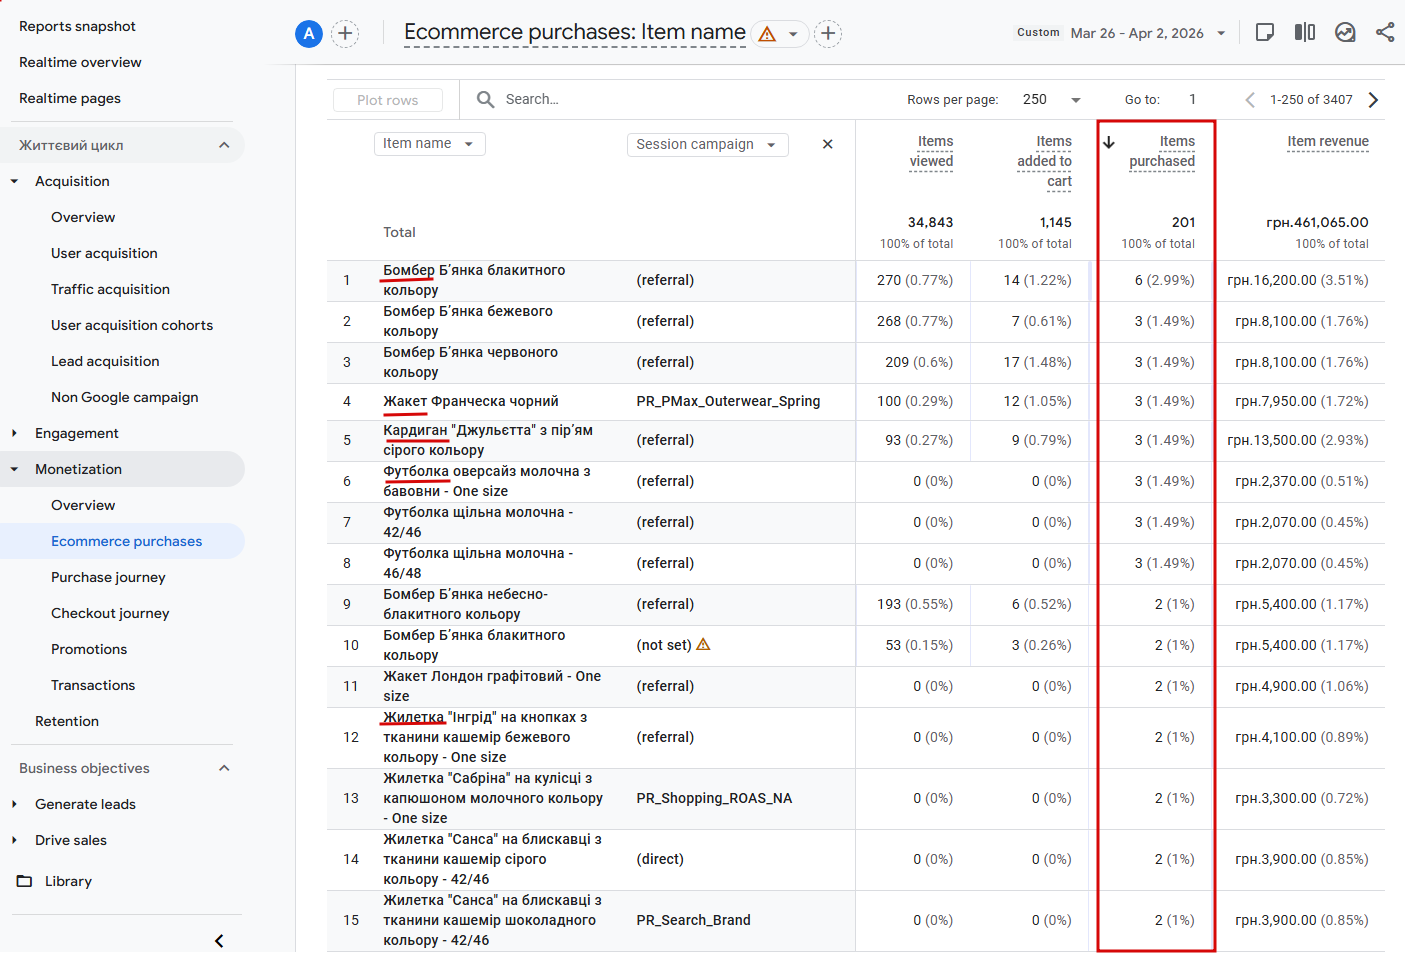Open the Insights icon

coord(1345,32)
